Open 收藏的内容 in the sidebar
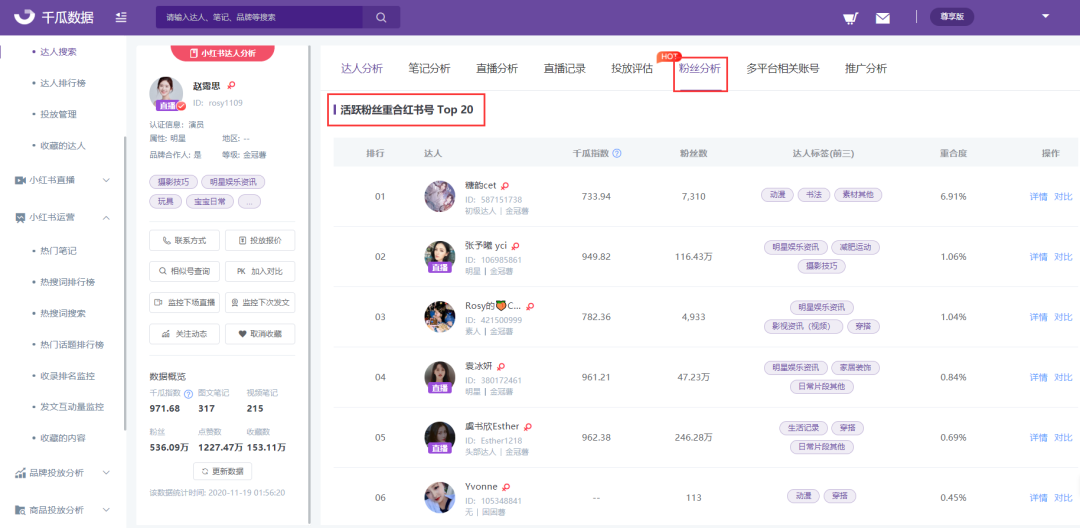1080x528 pixels. (x=63, y=438)
